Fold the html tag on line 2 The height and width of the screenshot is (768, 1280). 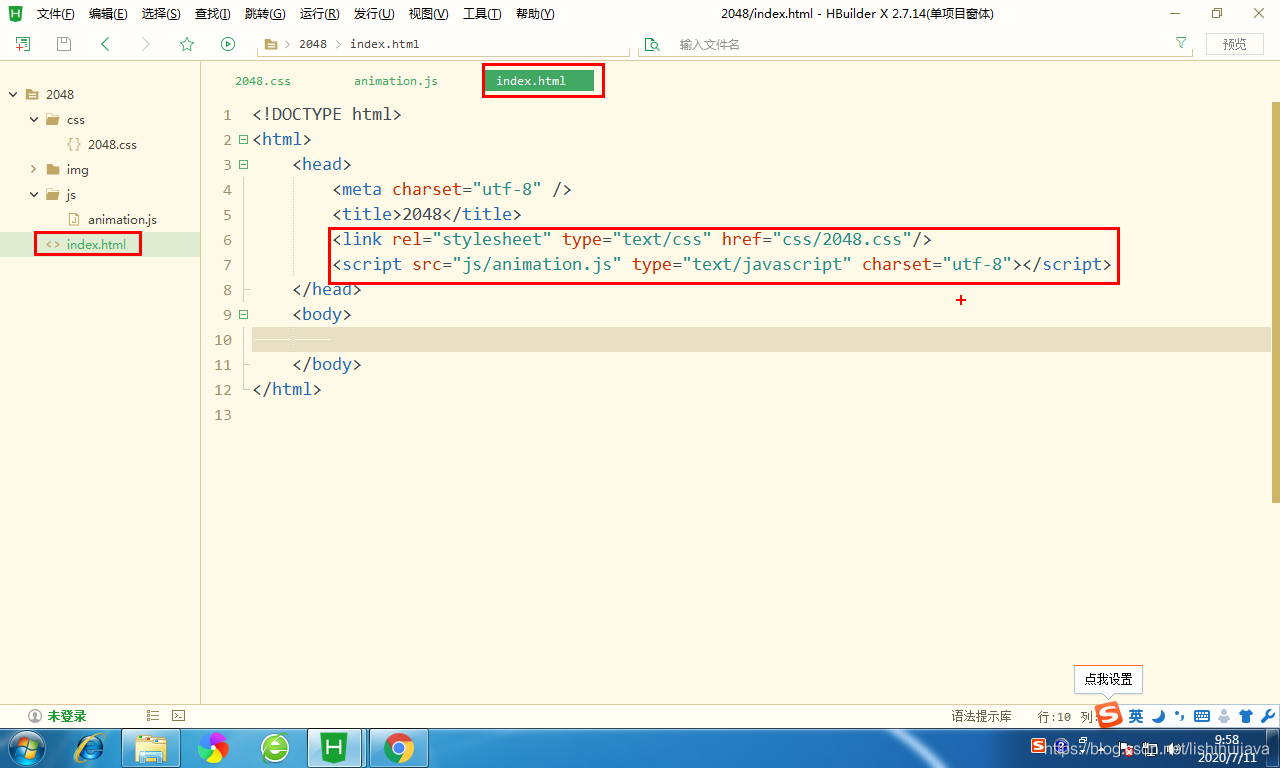coord(243,140)
